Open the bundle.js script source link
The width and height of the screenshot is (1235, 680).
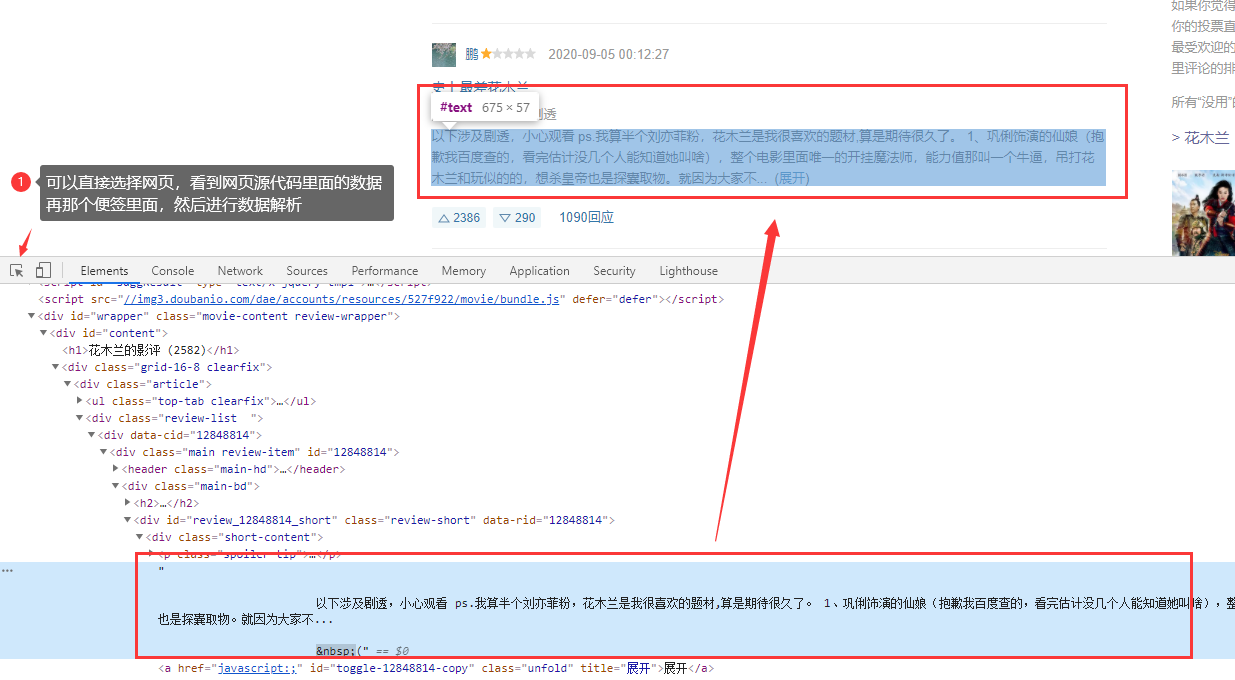pyautogui.click(x=342, y=299)
